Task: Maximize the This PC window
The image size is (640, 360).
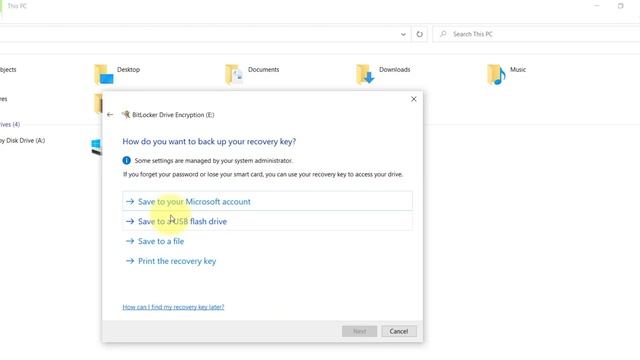Action: 620,6
